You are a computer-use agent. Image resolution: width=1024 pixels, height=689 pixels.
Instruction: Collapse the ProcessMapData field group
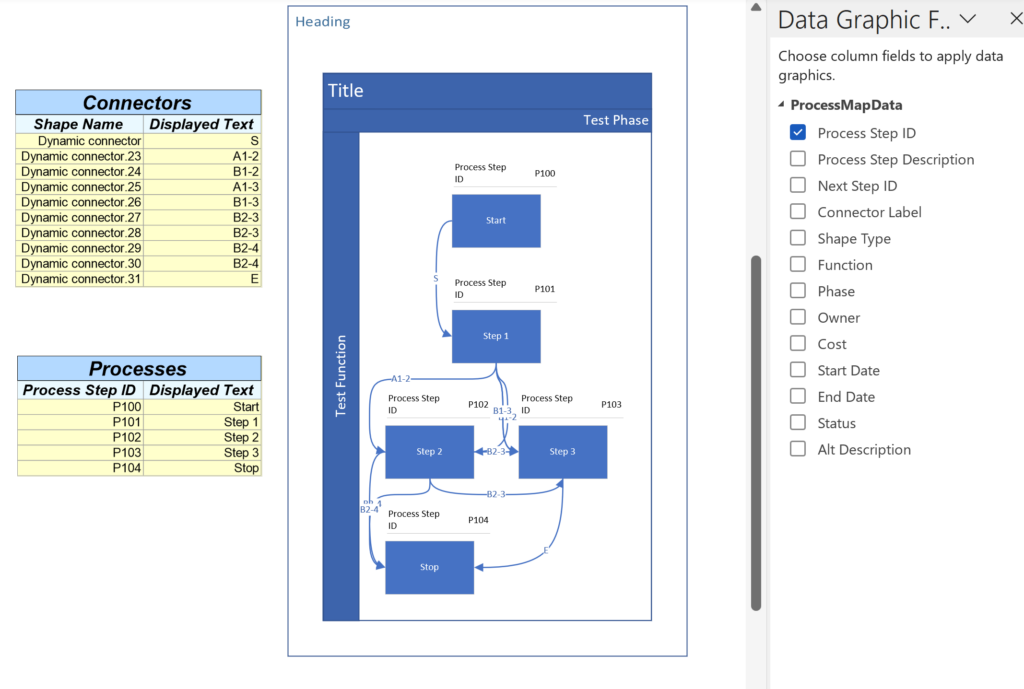point(782,104)
